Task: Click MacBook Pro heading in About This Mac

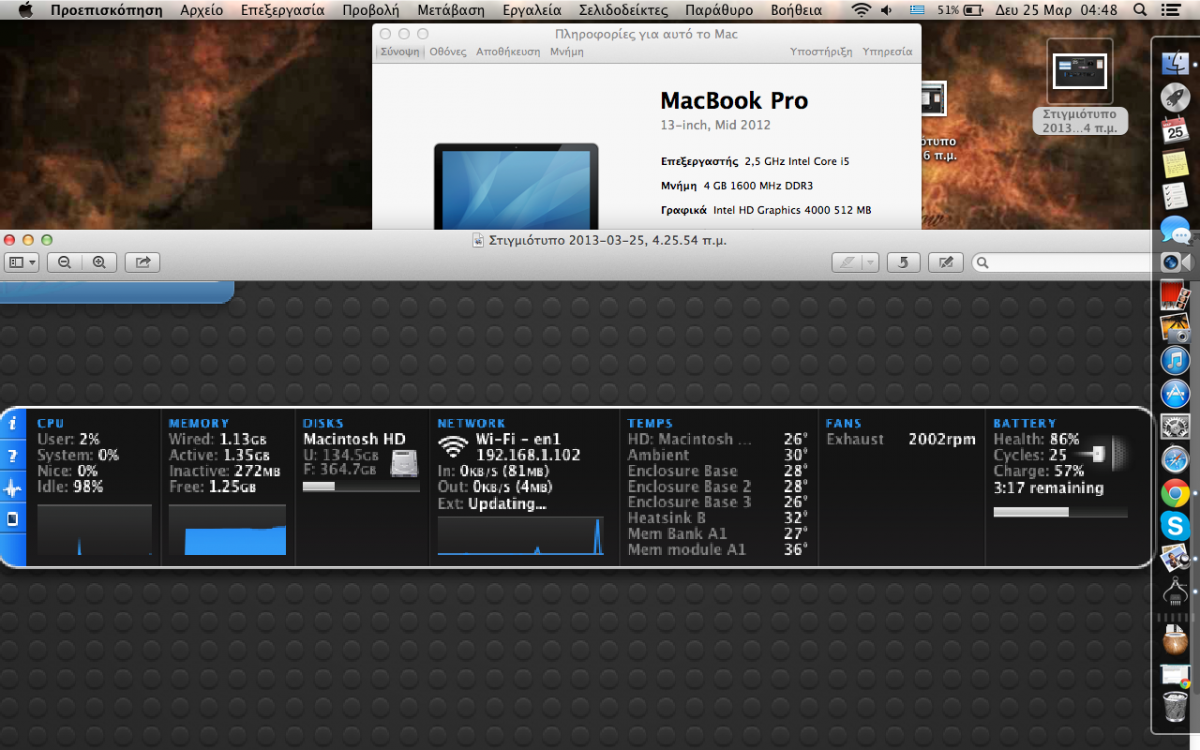Action: point(734,101)
